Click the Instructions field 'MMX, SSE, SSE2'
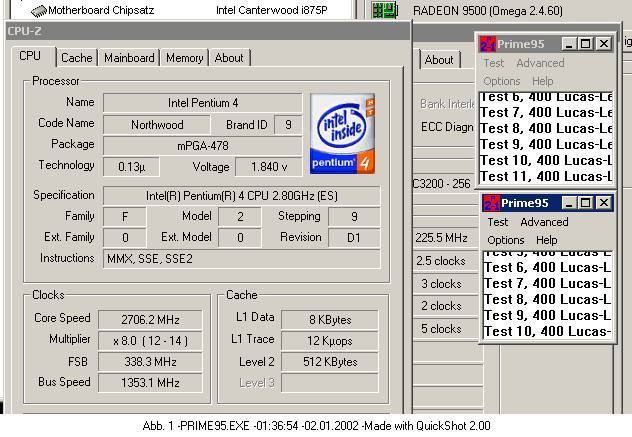632x437 pixels. (242, 259)
